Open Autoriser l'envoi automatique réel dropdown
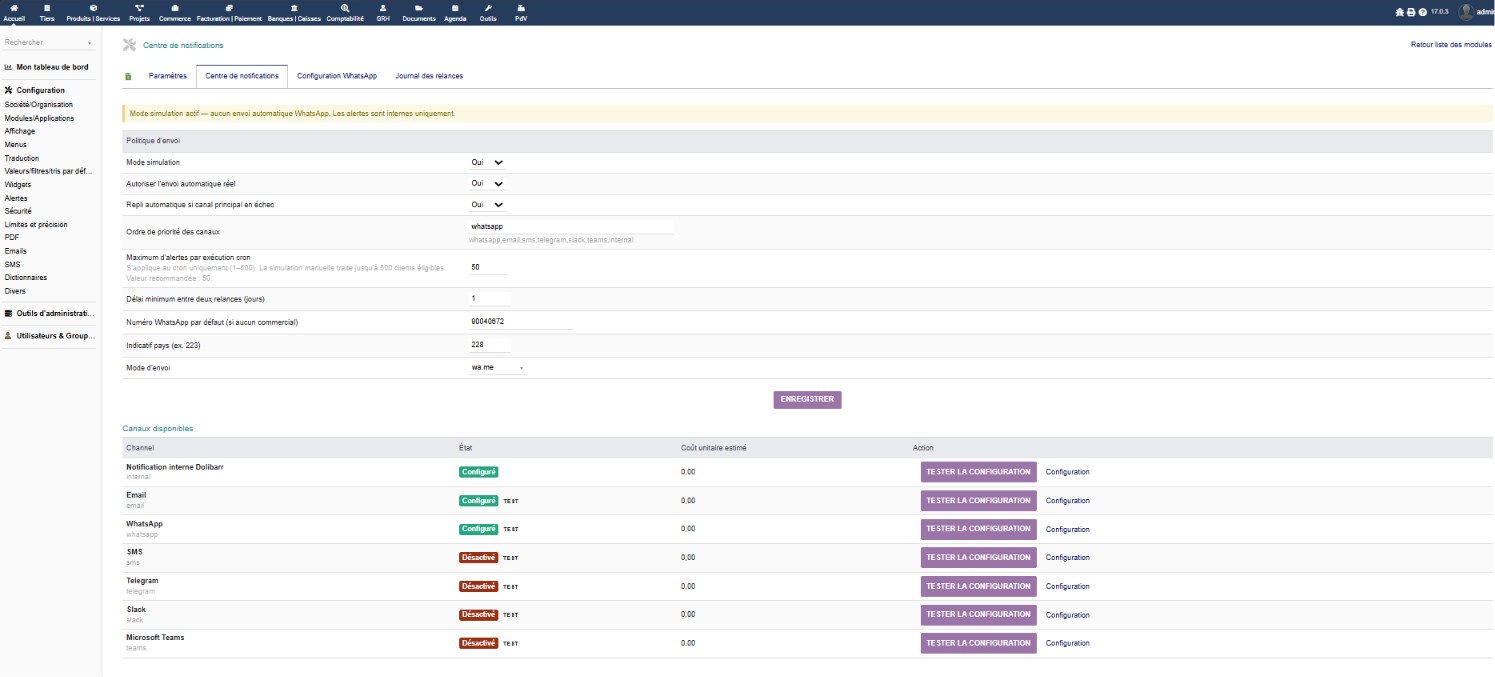Screen dimensions: 1495x677 (x=488, y=184)
